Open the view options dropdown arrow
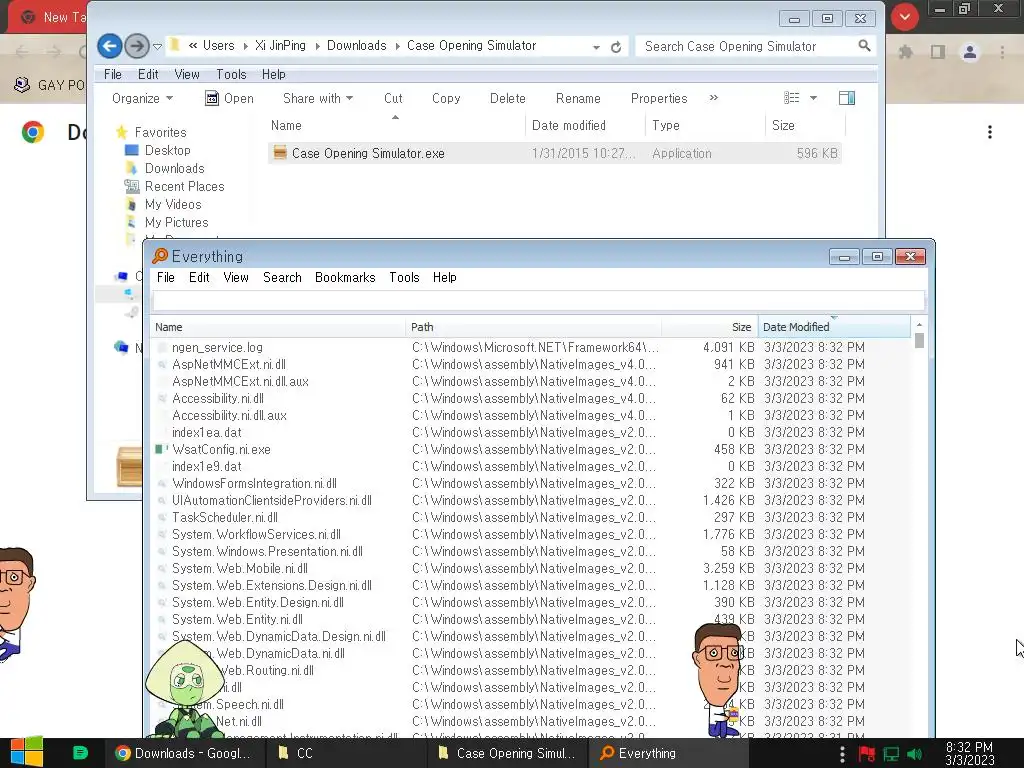 [813, 98]
